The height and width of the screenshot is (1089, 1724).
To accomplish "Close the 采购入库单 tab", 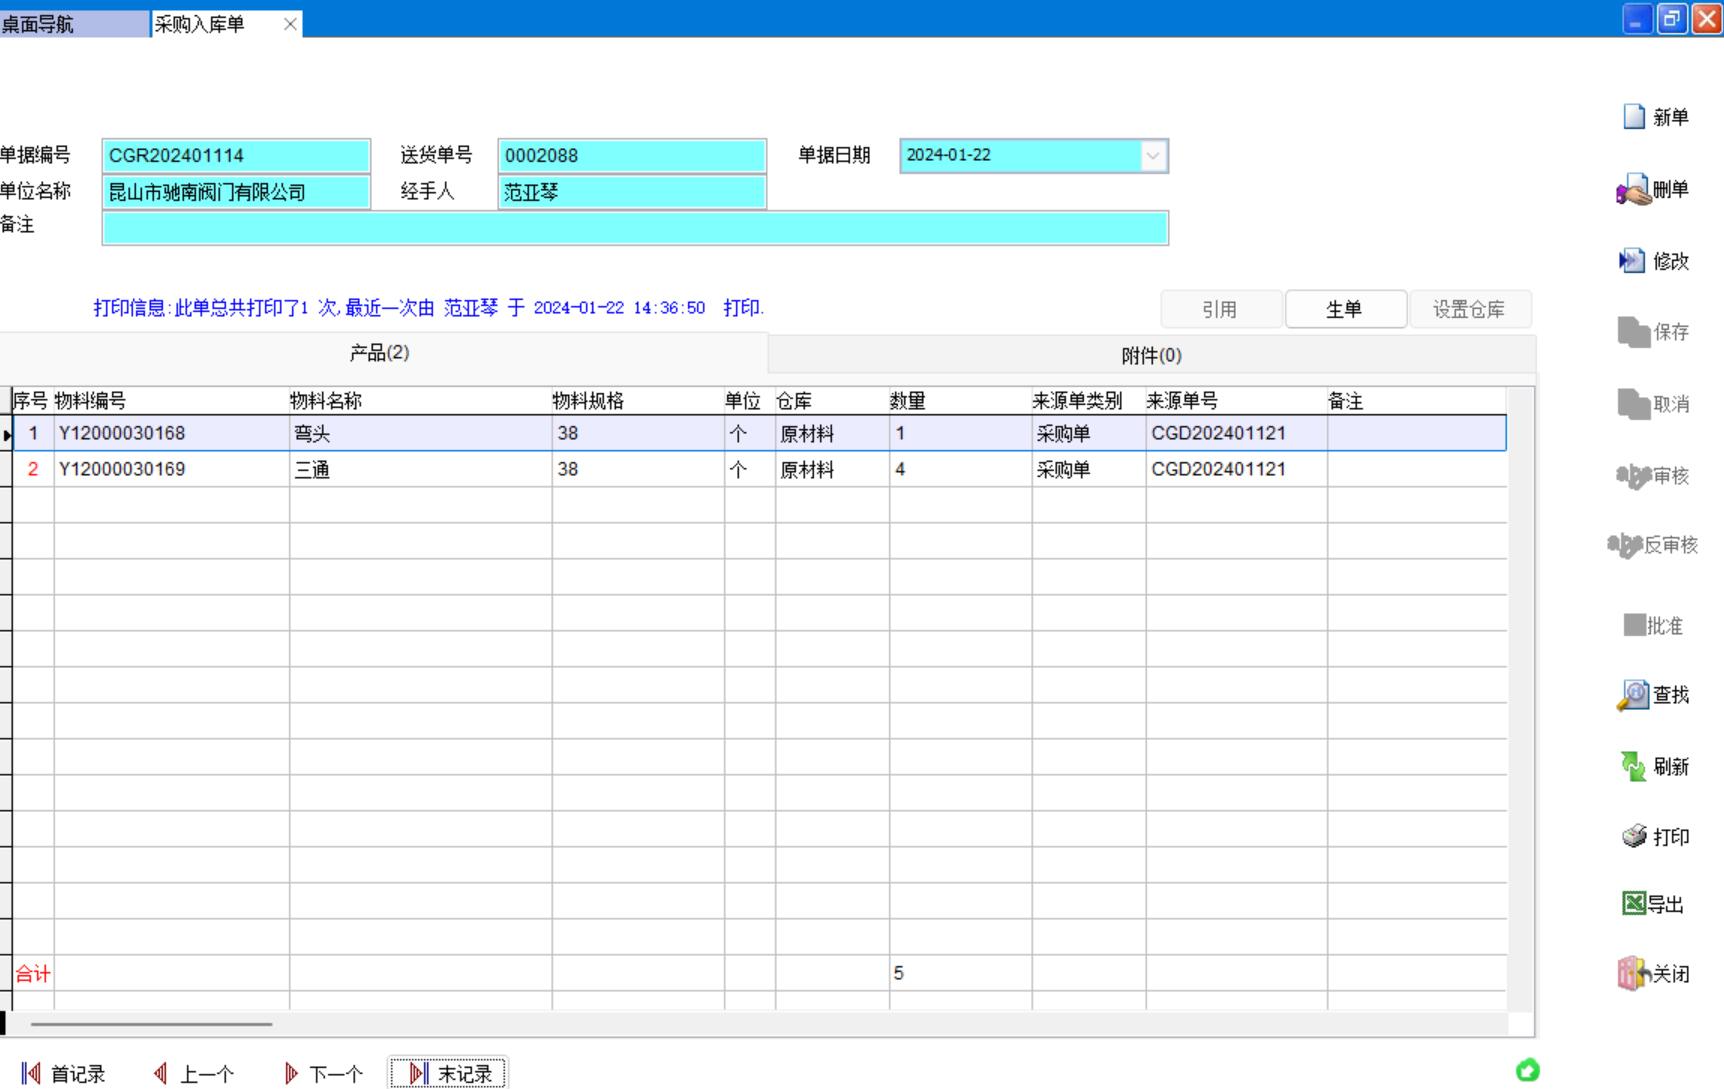I will coord(290,24).
